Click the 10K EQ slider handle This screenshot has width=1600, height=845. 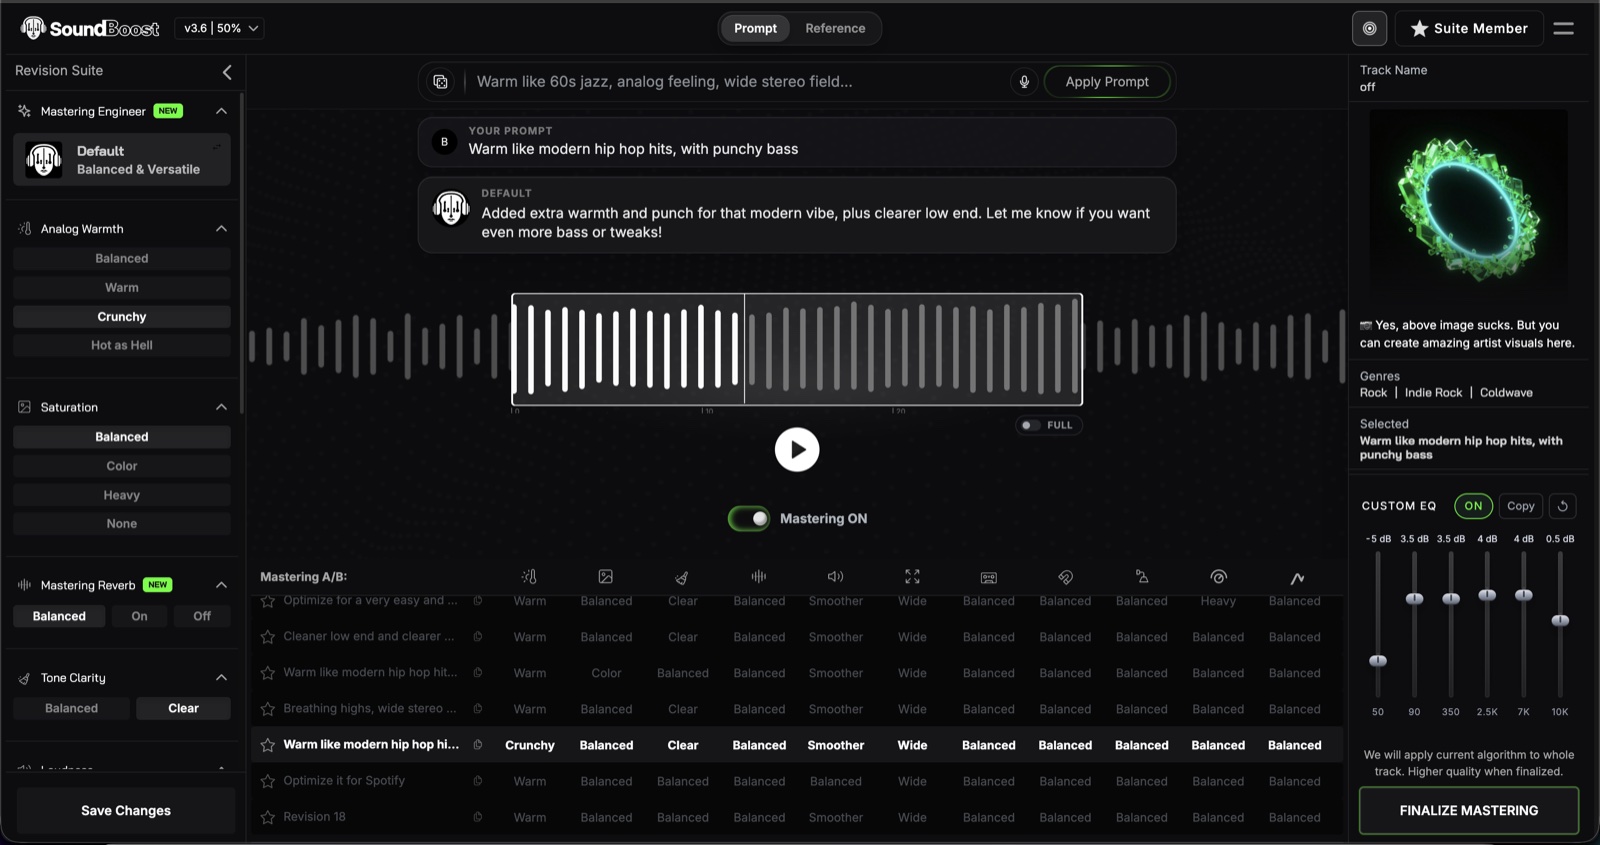(1560, 621)
